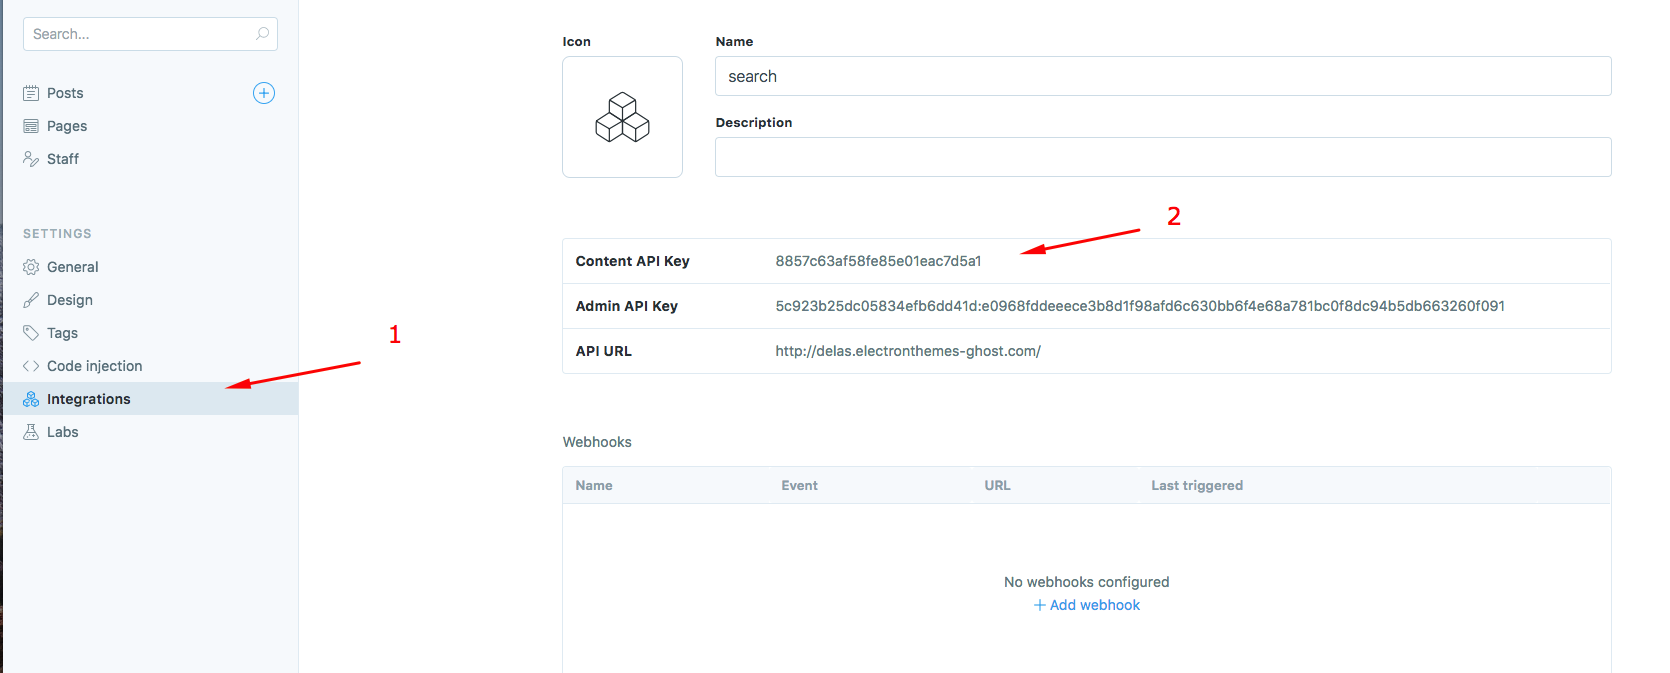Click the Tags label icon
Viewport: 1670px width, 673px height.
(31, 333)
